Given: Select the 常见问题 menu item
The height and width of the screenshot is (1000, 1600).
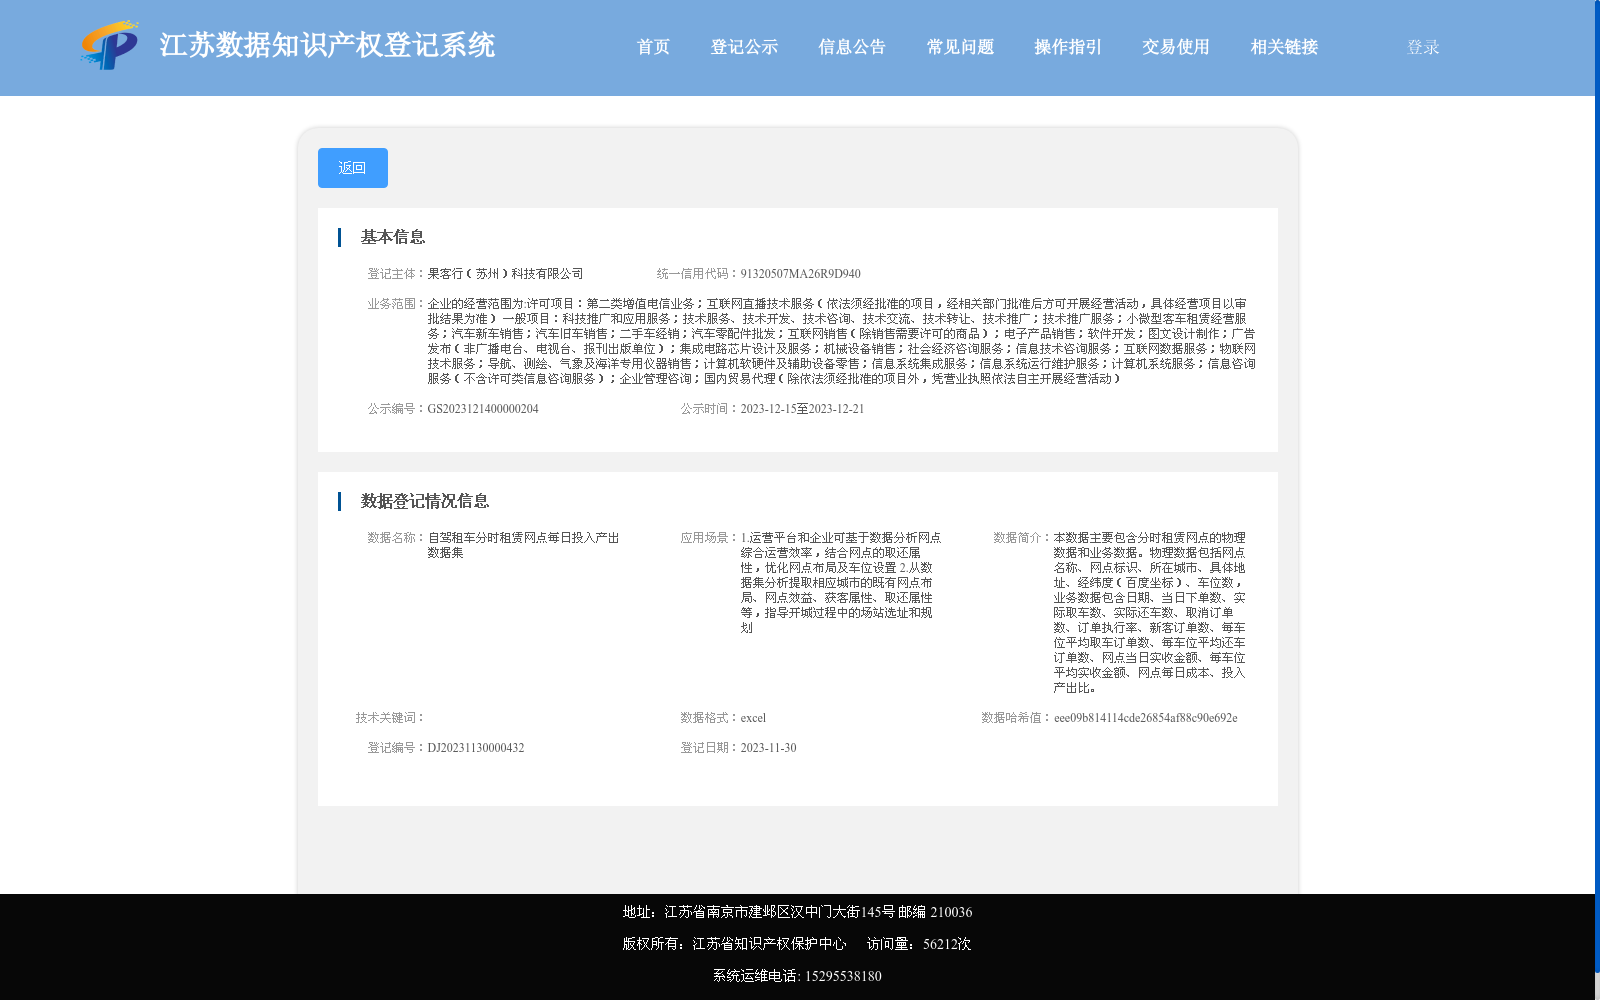Looking at the screenshot, I should tap(960, 47).
